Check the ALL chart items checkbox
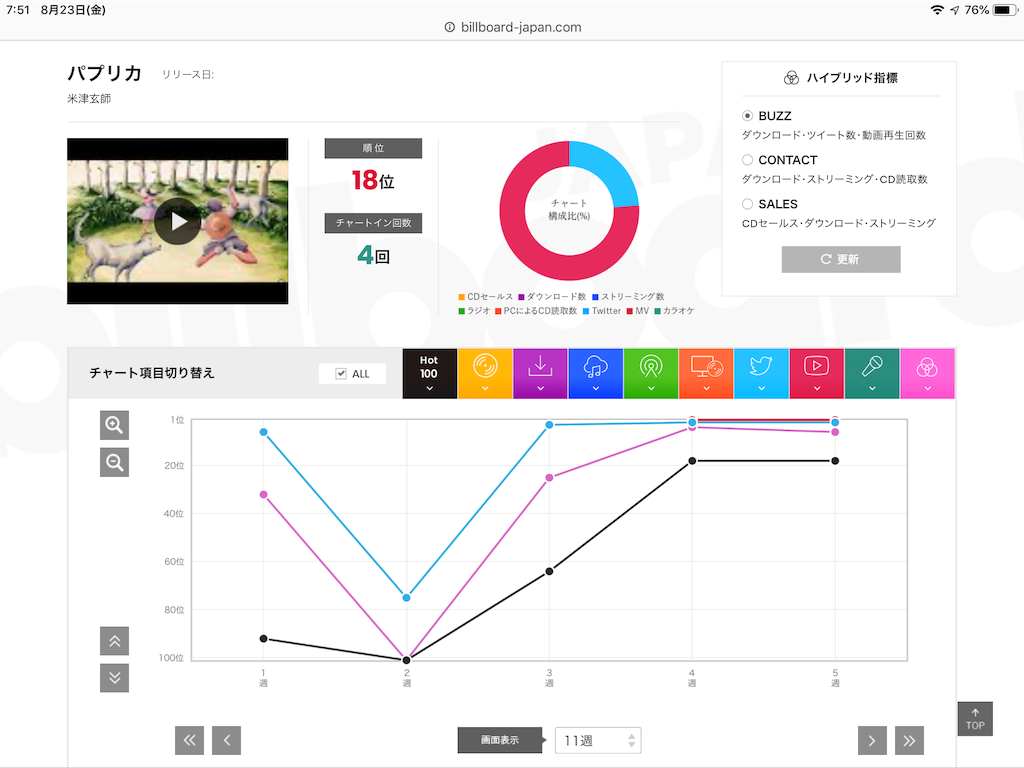The width and height of the screenshot is (1024, 768). 341,374
